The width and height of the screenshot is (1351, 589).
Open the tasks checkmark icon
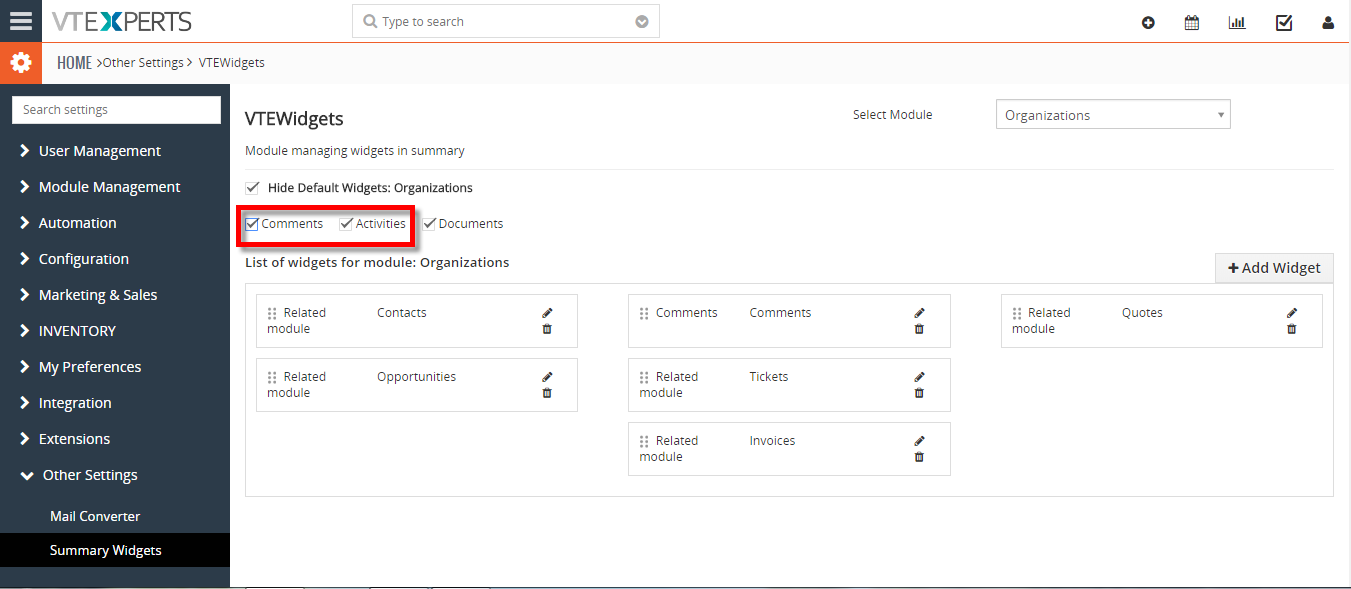coord(1284,23)
